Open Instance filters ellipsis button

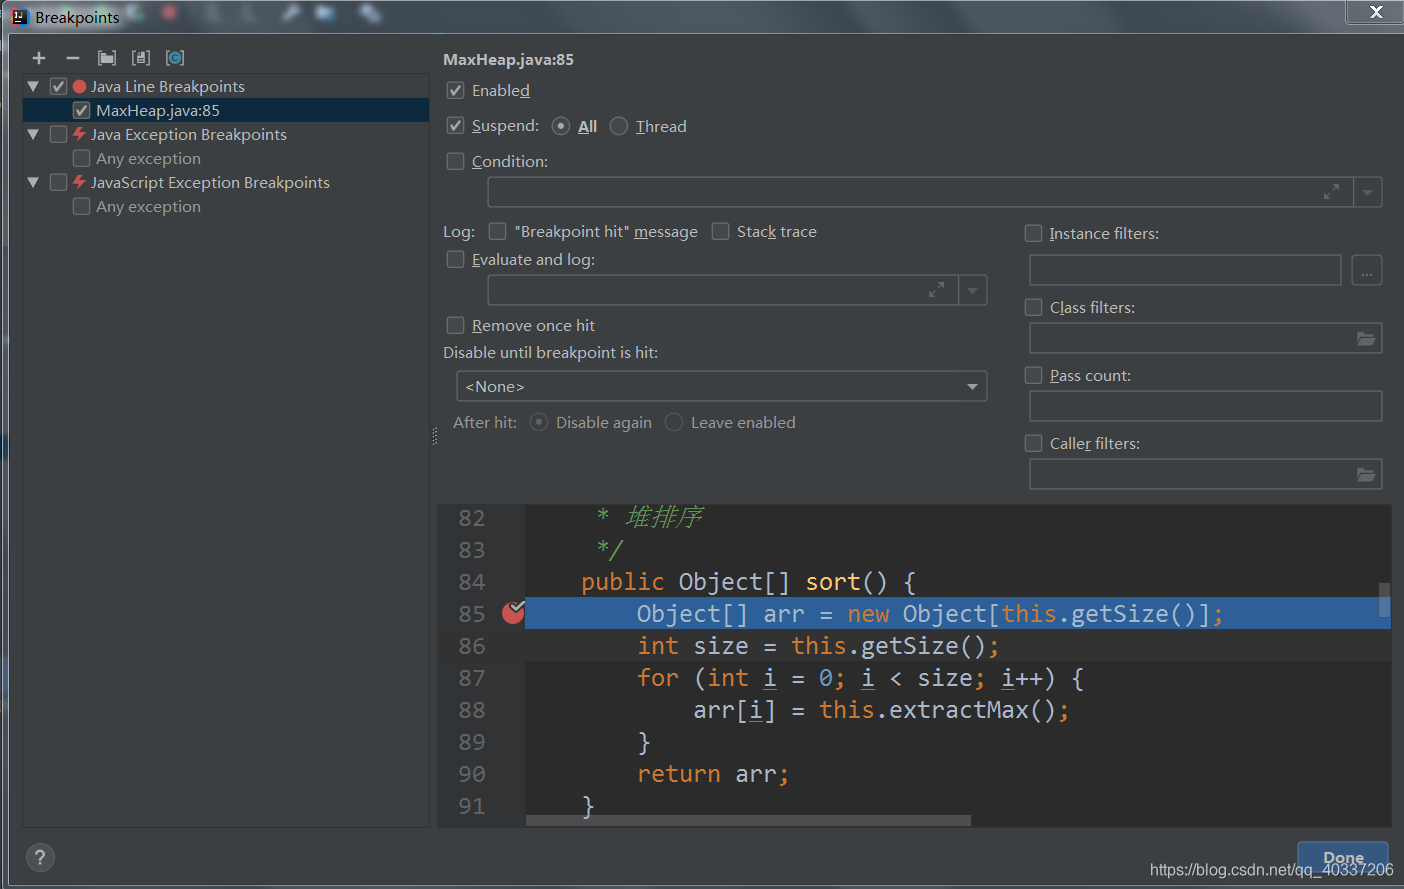pyautogui.click(x=1367, y=270)
